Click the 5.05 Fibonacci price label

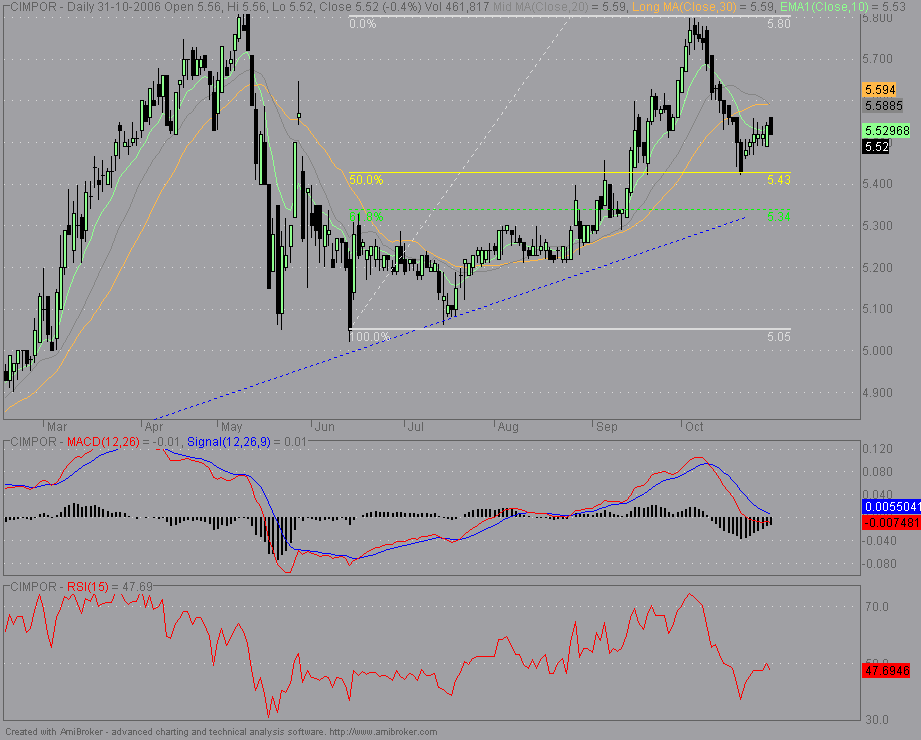779,337
